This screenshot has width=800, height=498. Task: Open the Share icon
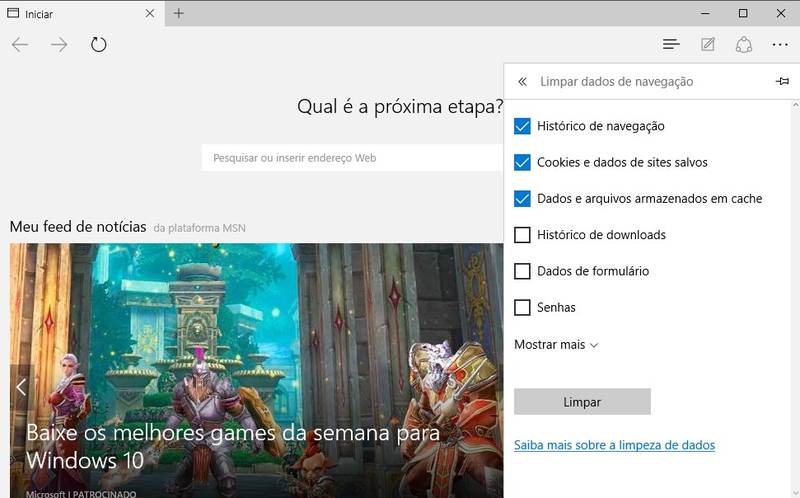pyautogui.click(x=744, y=45)
